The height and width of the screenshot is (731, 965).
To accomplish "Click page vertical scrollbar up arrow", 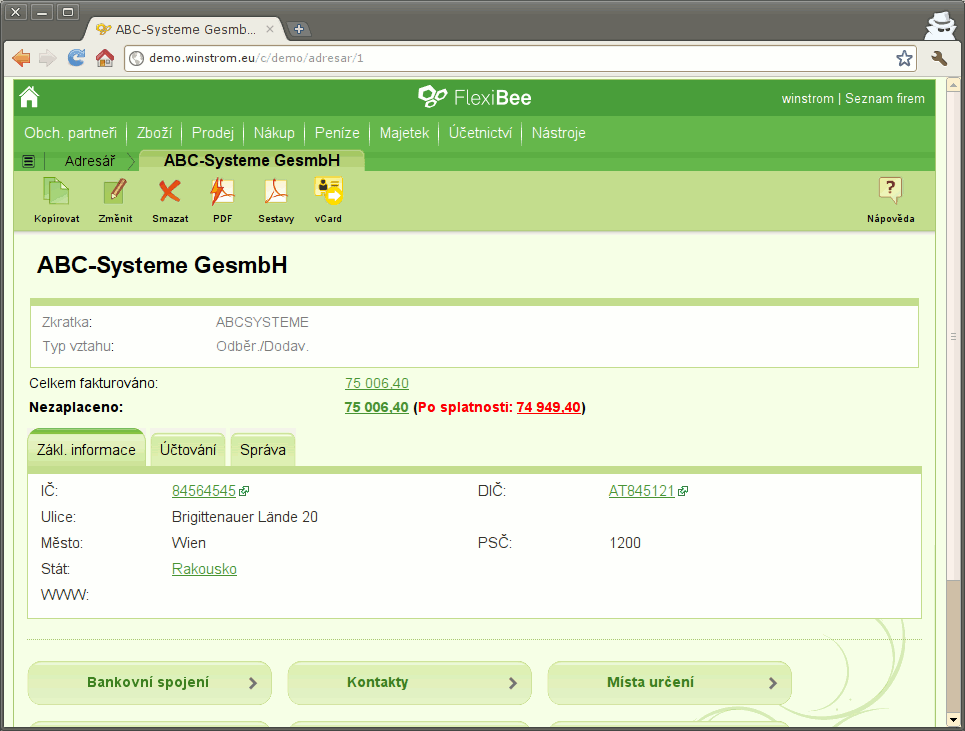I will point(953,85).
